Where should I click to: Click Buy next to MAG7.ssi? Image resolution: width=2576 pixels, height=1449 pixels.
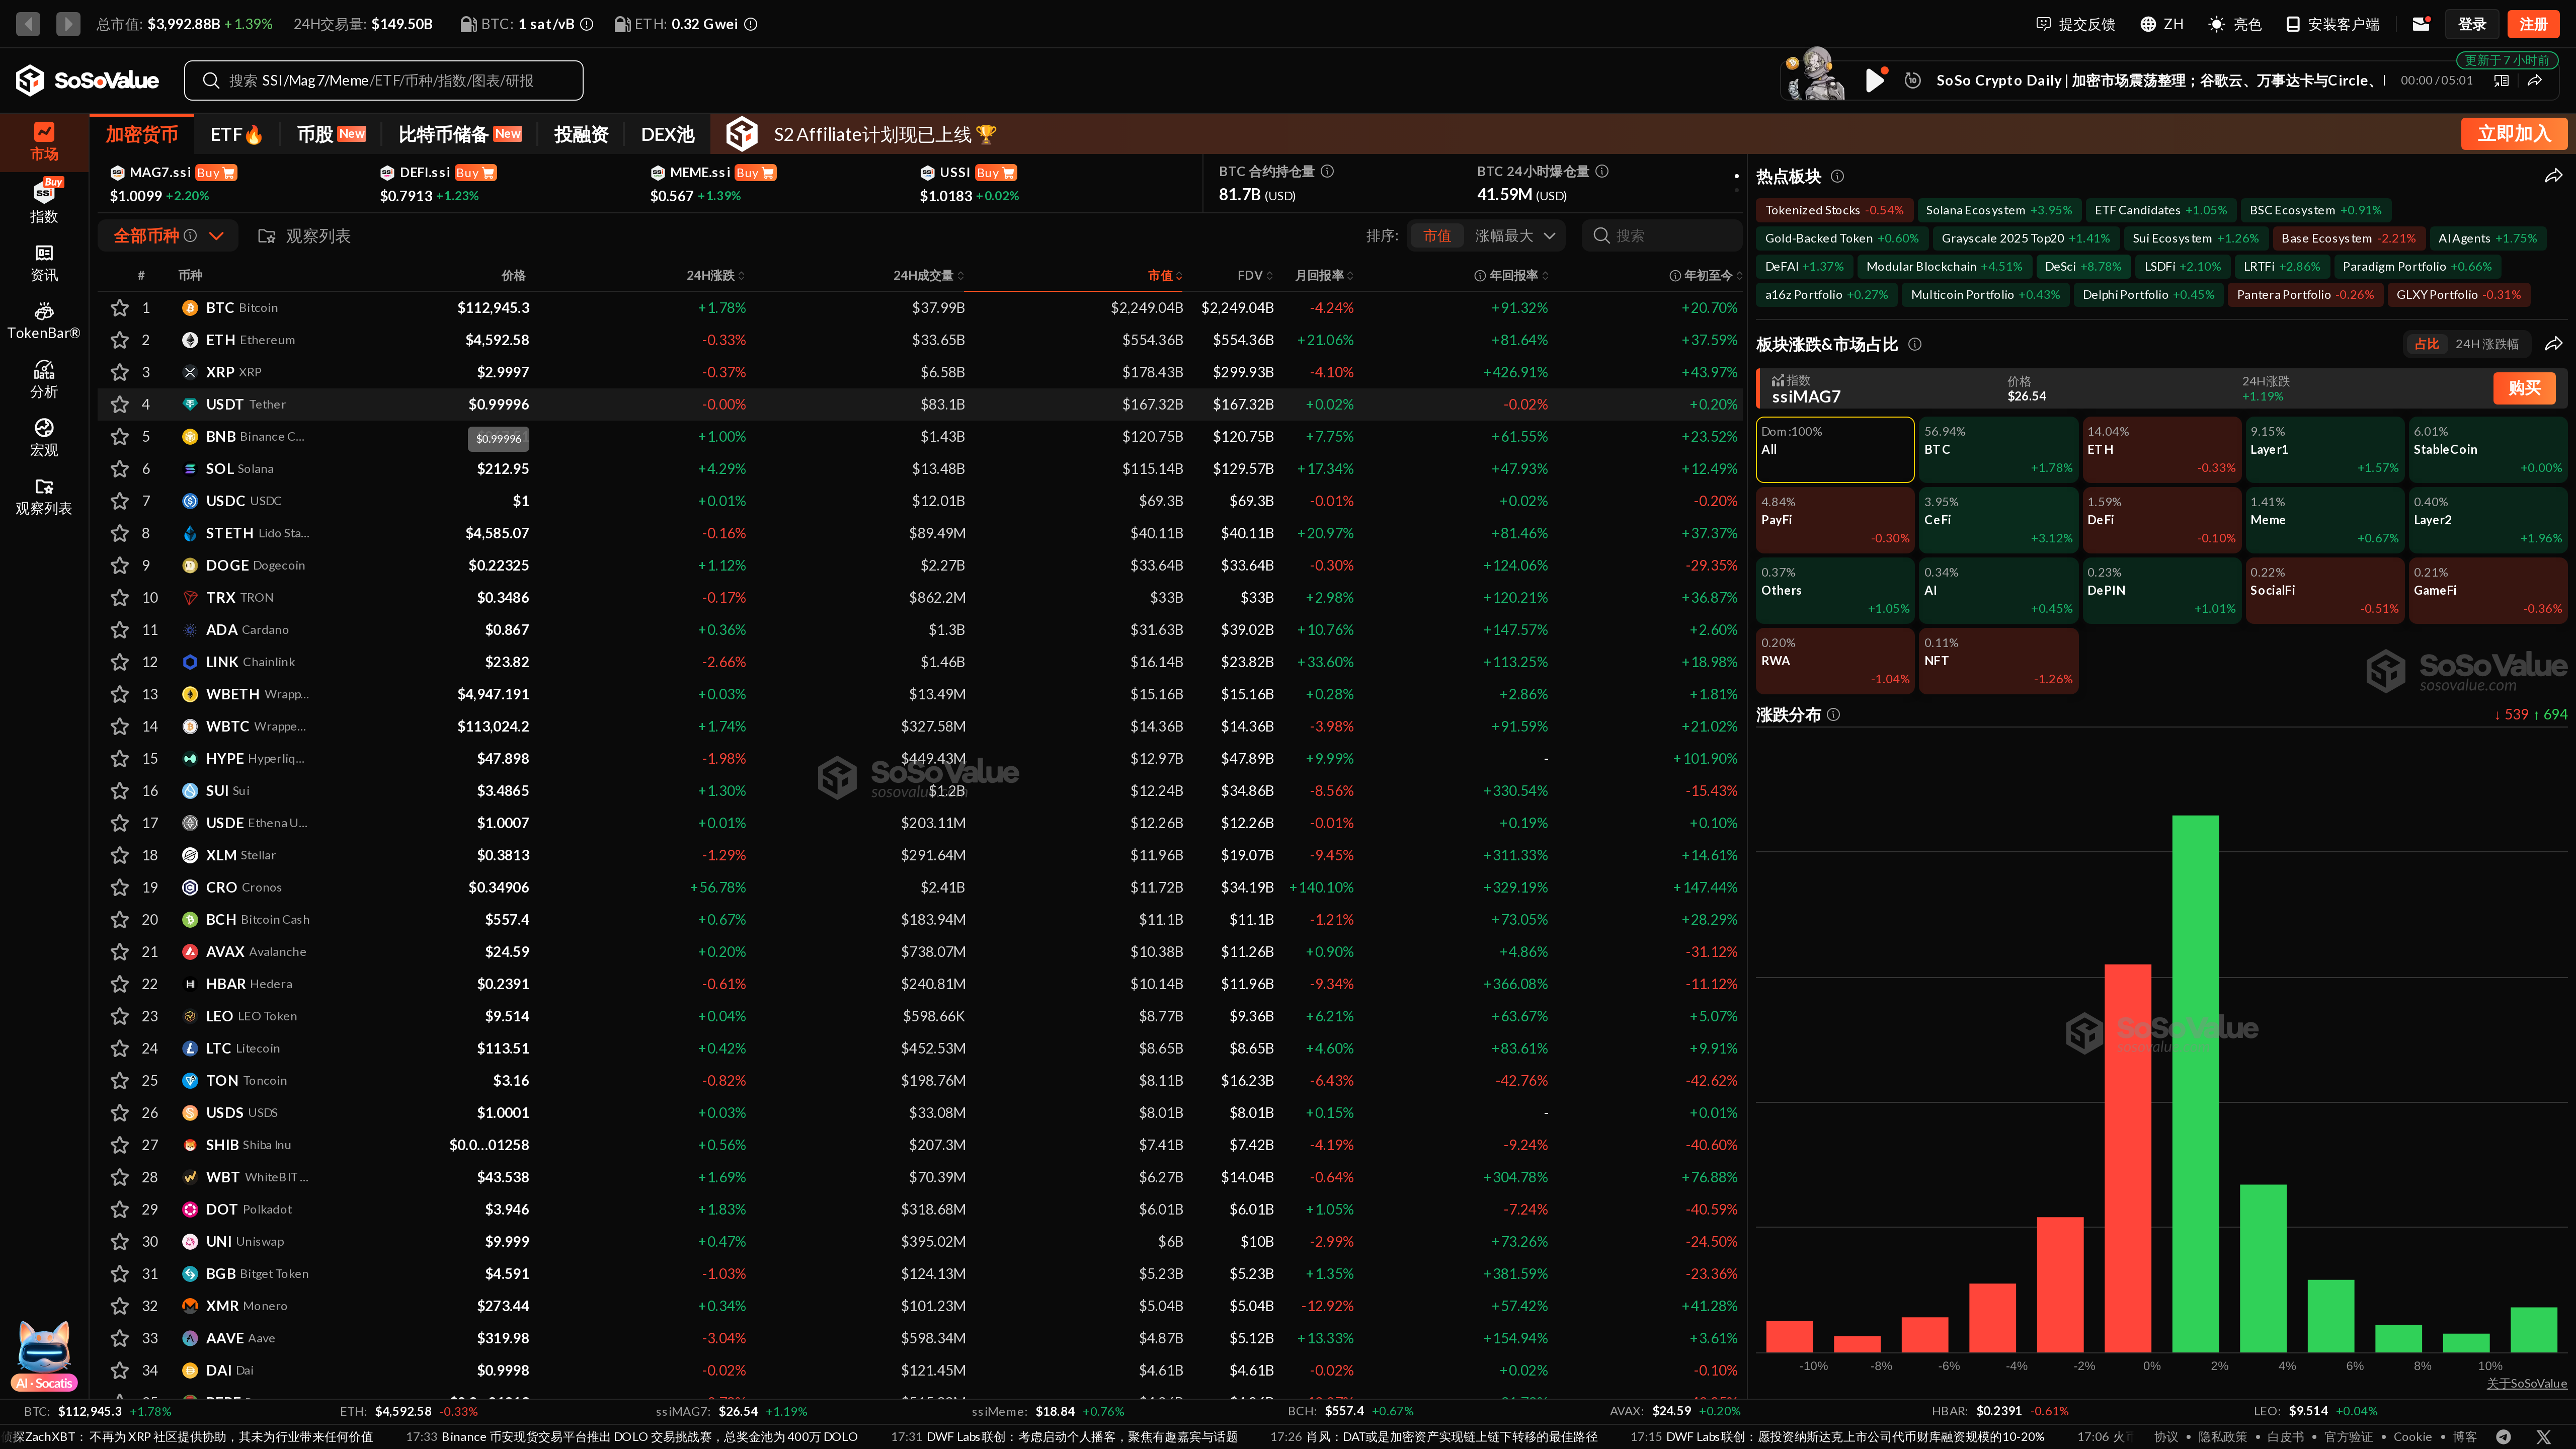click(x=215, y=173)
